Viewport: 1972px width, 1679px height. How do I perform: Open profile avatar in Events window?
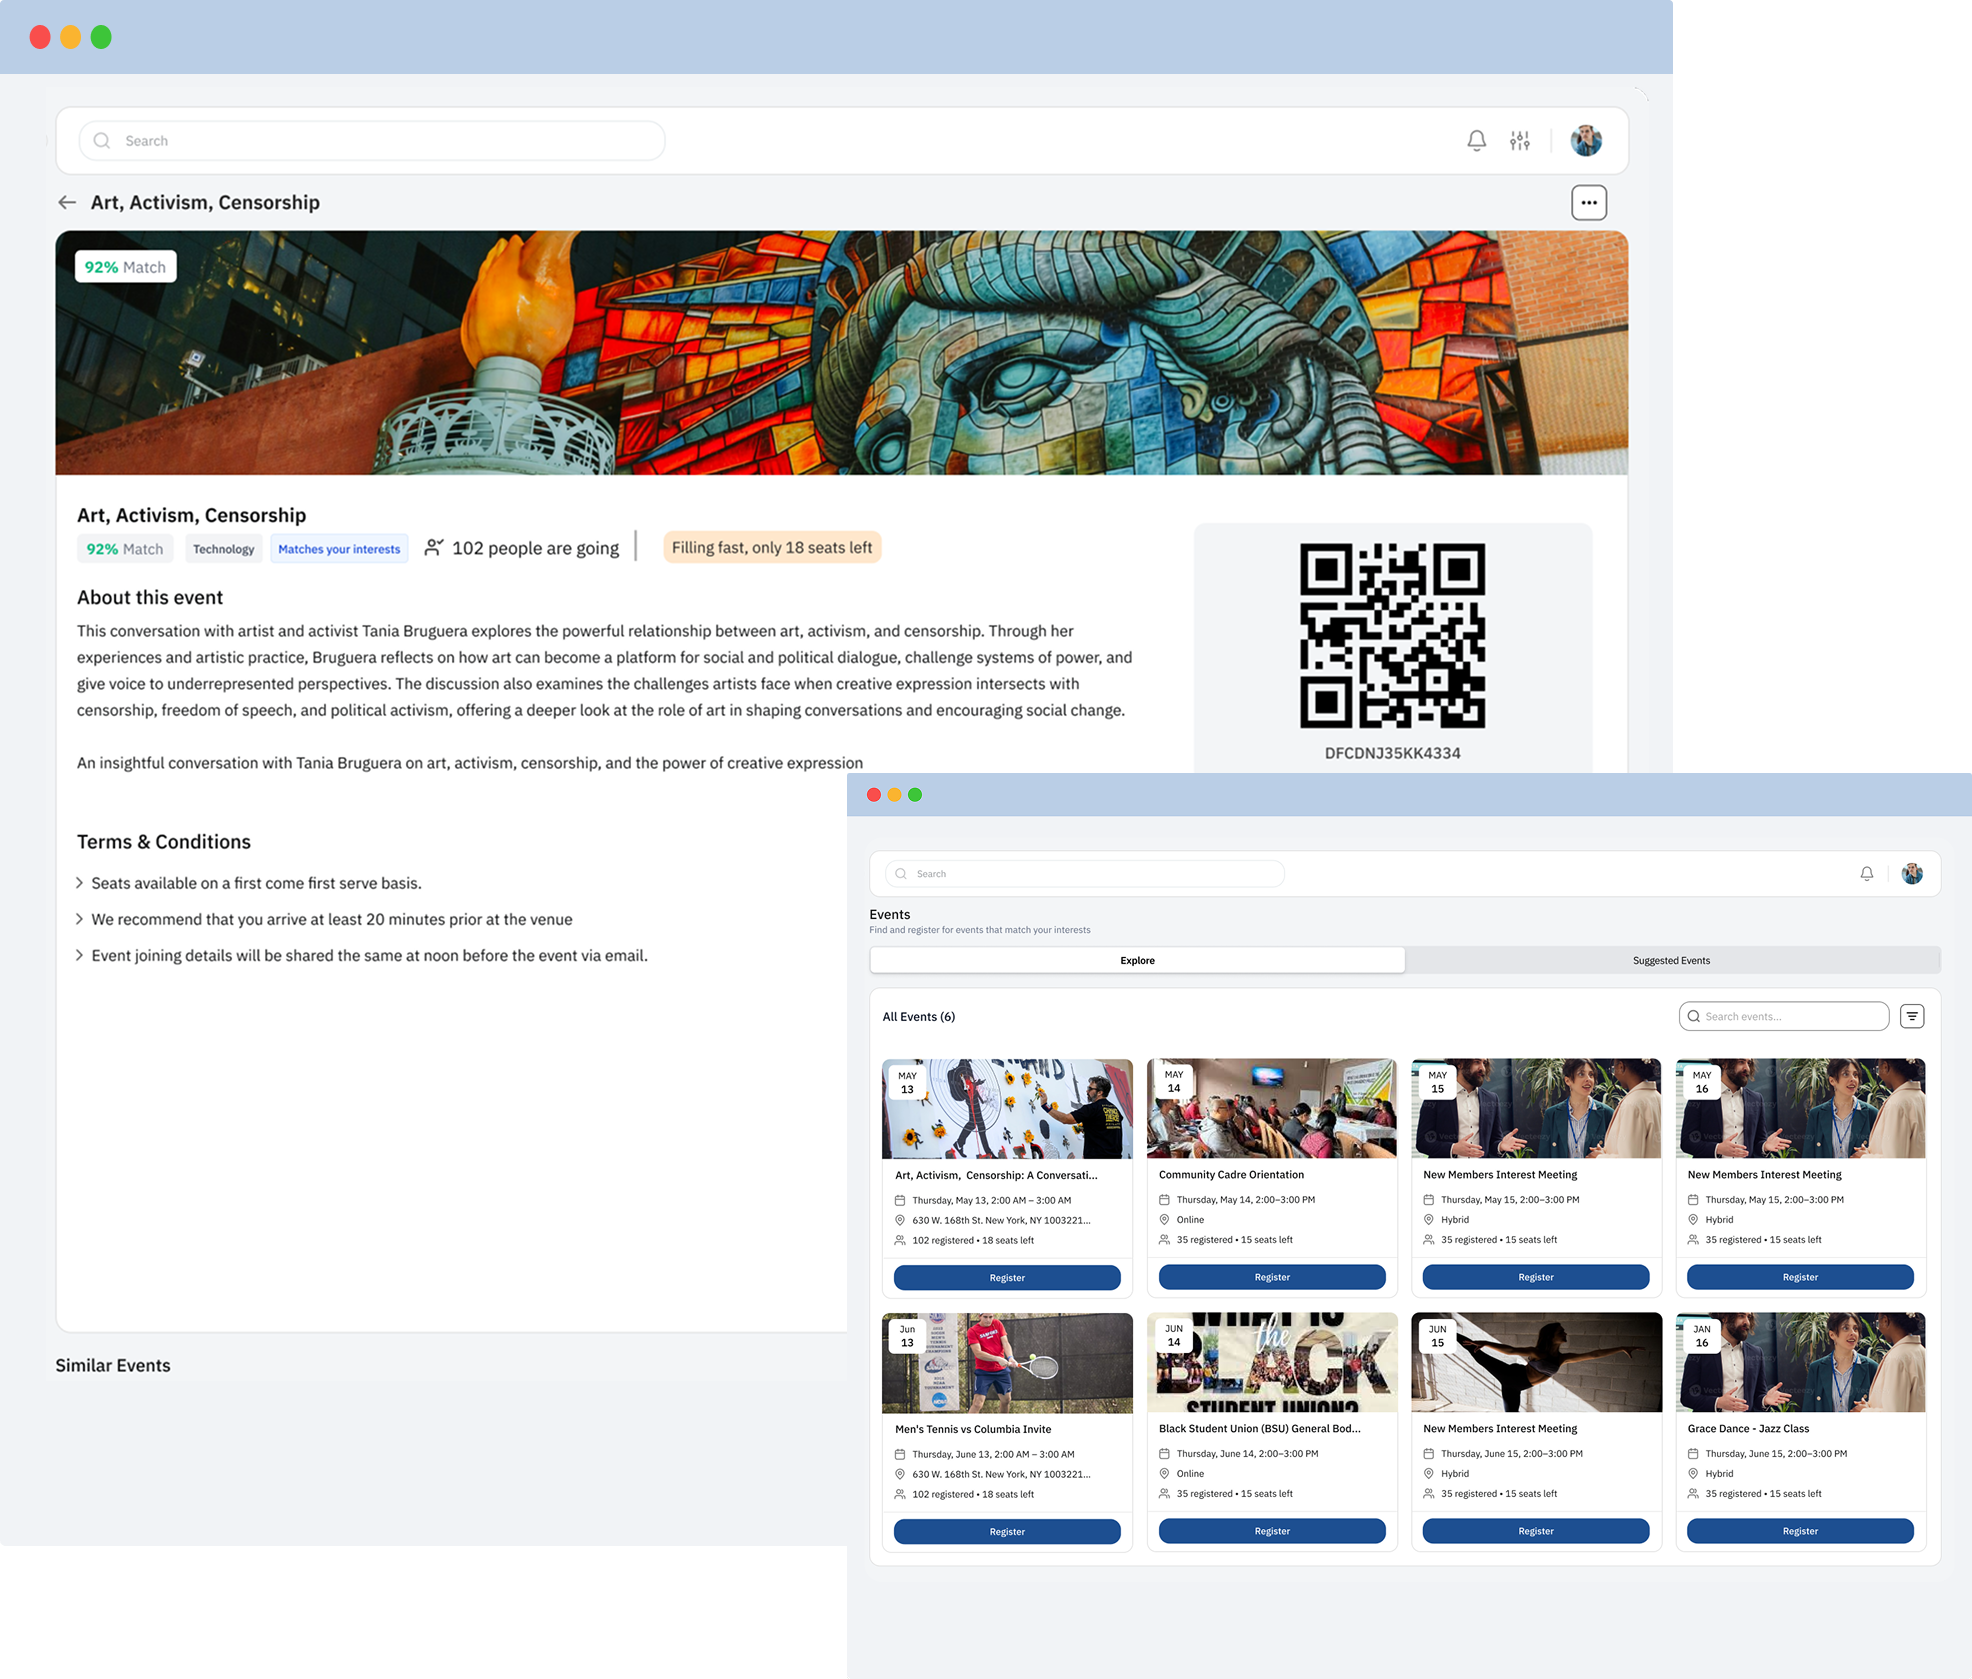pyautogui.click(x=1912, y=874)
